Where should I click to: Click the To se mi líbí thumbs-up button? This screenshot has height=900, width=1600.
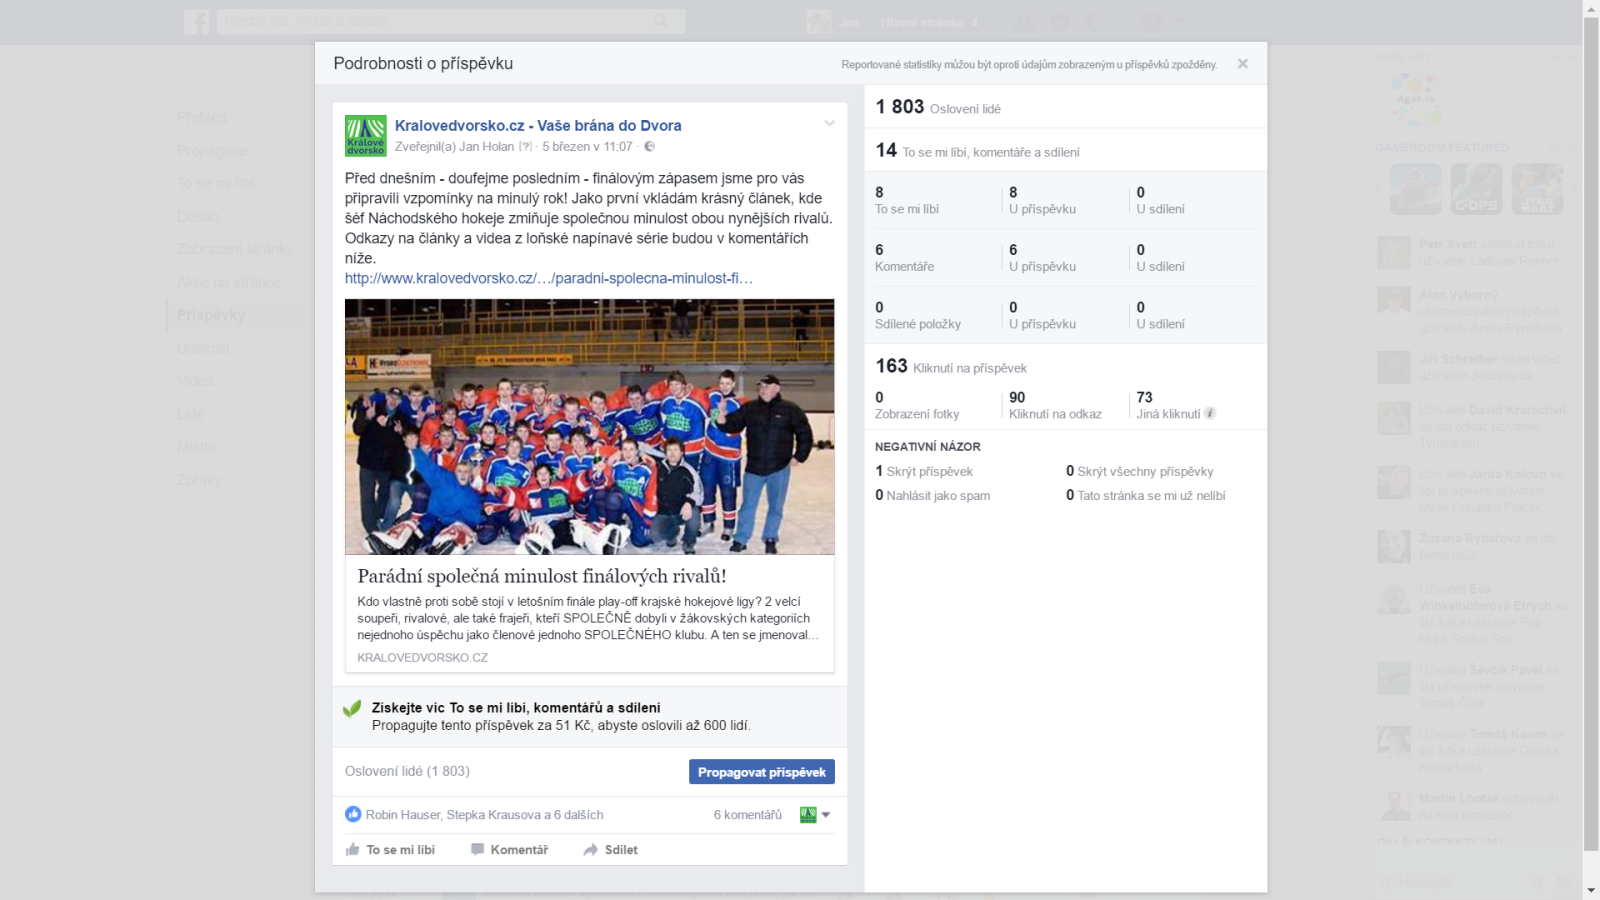pos(391,850)
